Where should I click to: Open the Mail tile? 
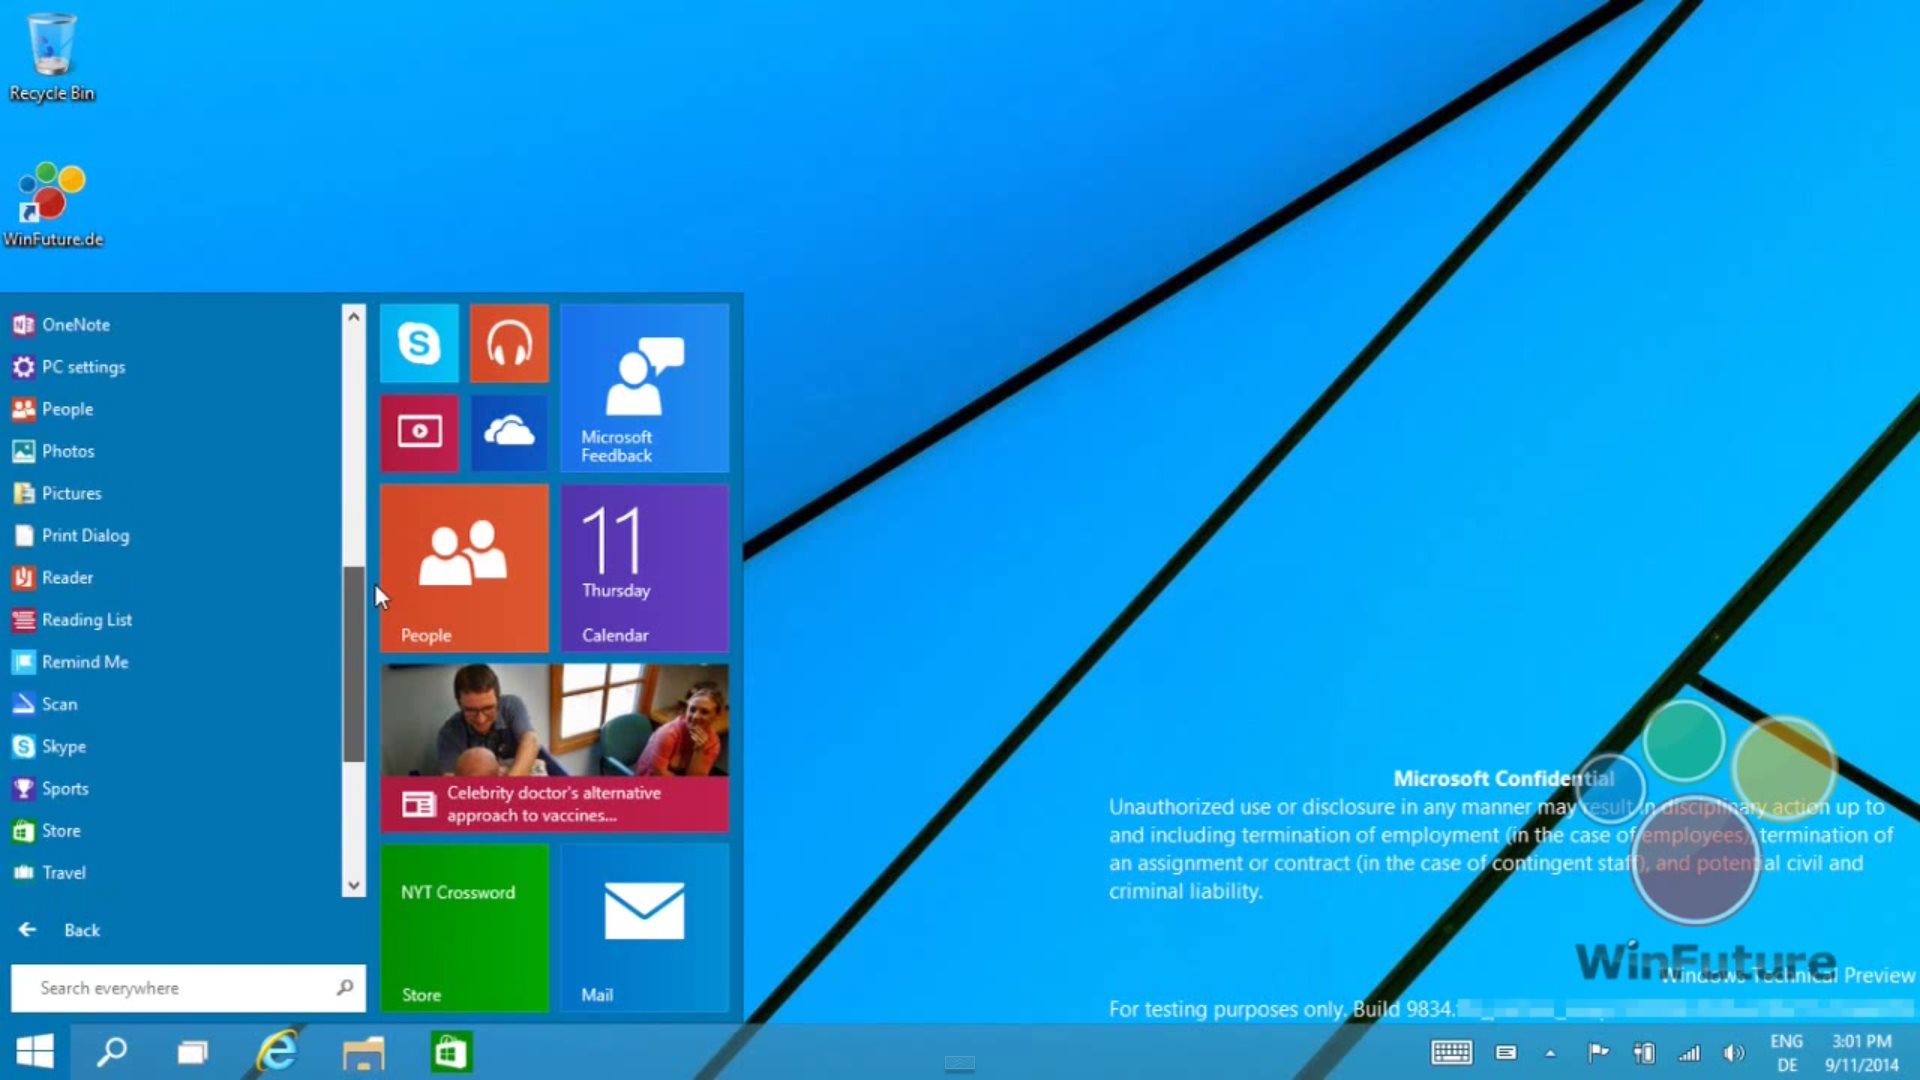(x=644, y=928)
